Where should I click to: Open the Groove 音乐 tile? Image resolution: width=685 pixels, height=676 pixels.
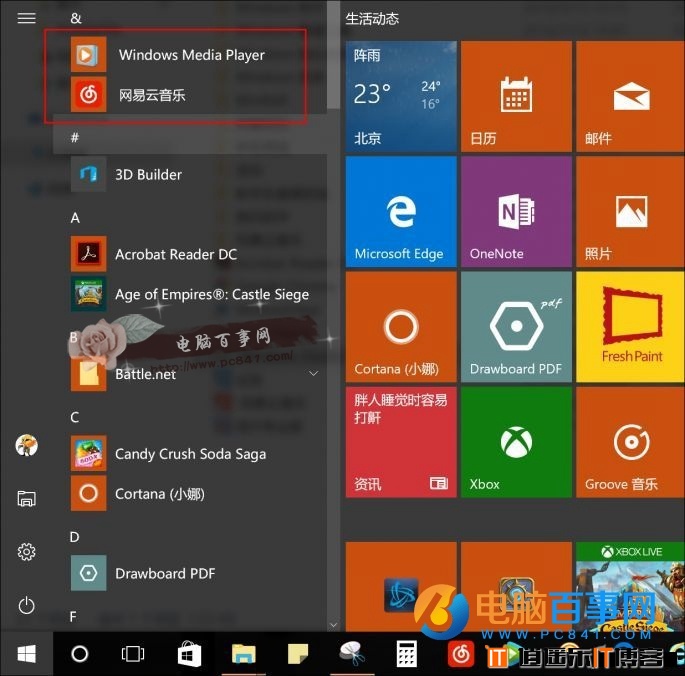pos(630,442)
